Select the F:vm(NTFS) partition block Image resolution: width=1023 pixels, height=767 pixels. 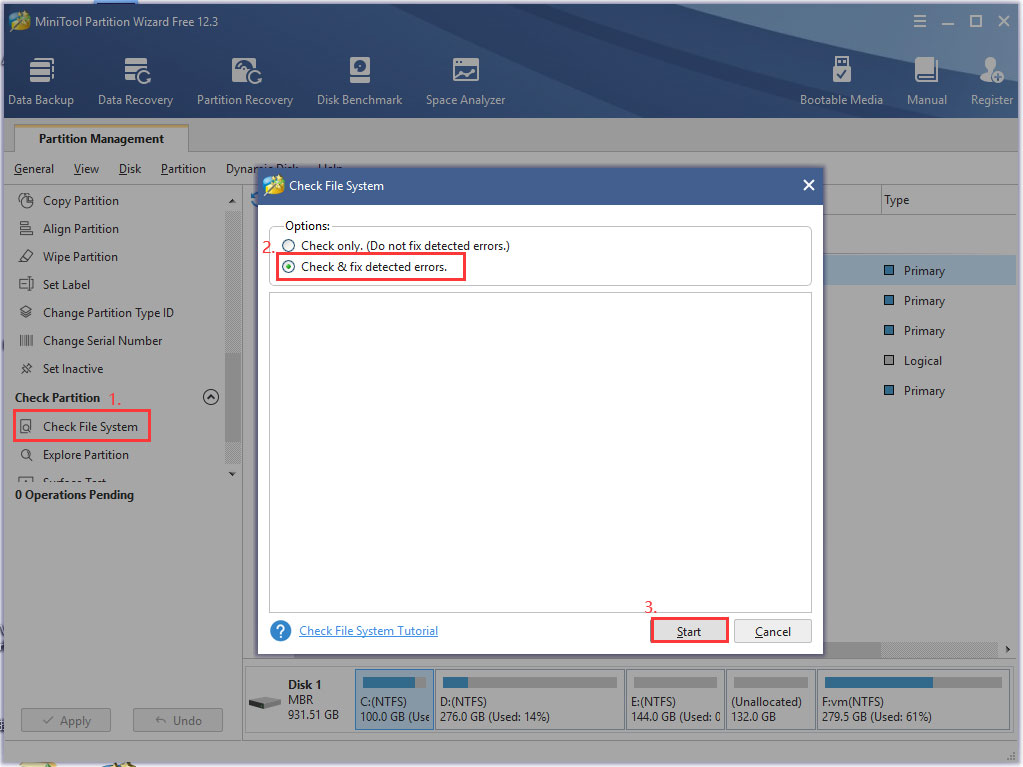(913, 699)
